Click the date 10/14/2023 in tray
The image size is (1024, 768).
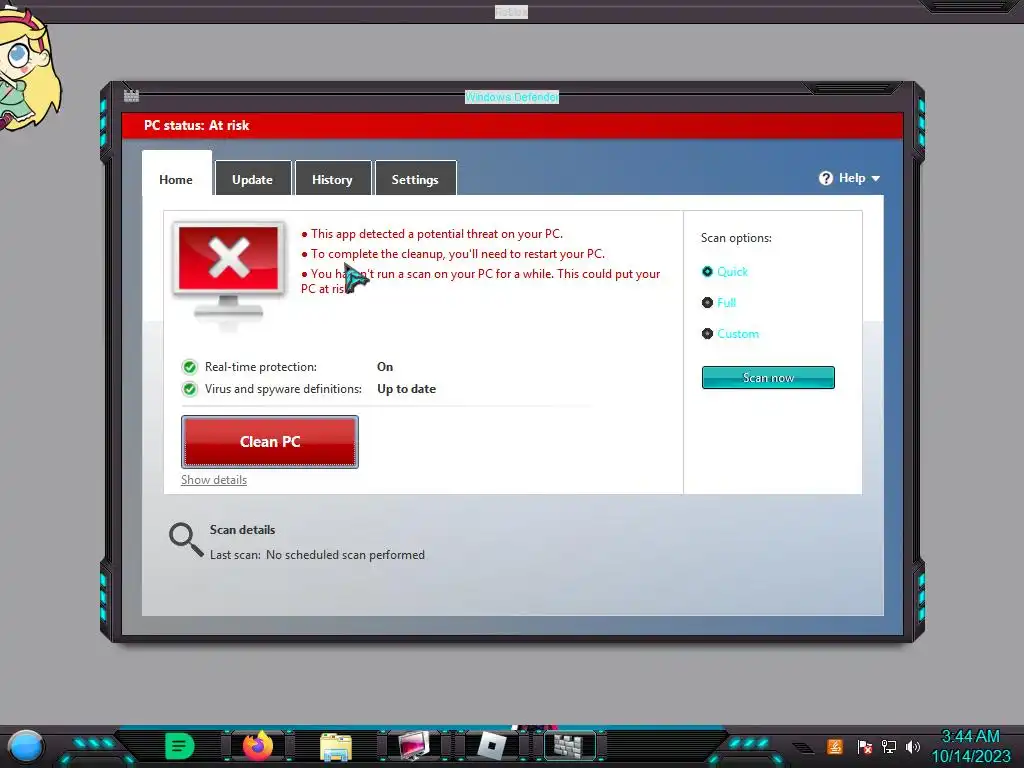[971, 756]
